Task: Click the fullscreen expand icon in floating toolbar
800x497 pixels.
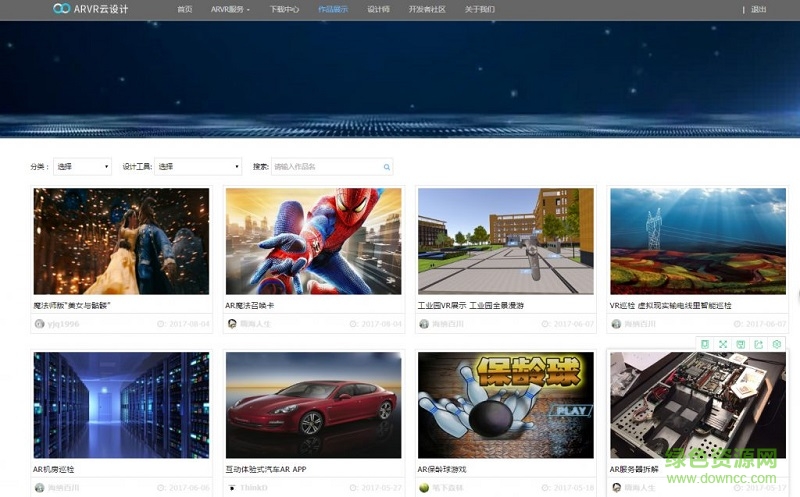Action: click(x=722, y=344)
